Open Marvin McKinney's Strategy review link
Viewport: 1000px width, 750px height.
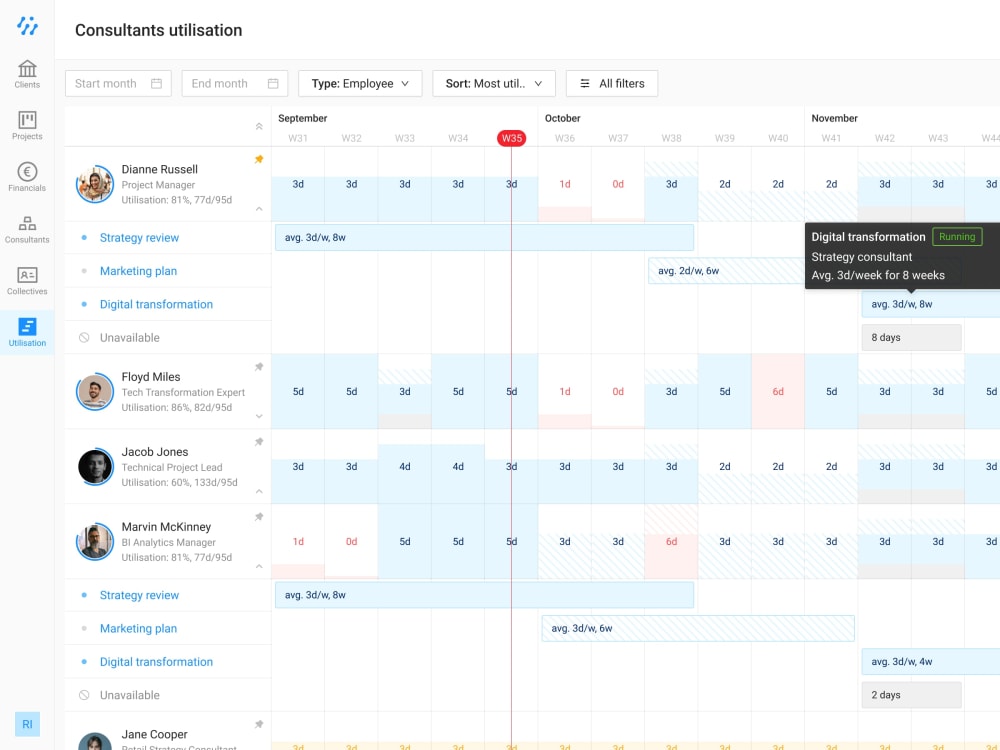coord(139,595)
